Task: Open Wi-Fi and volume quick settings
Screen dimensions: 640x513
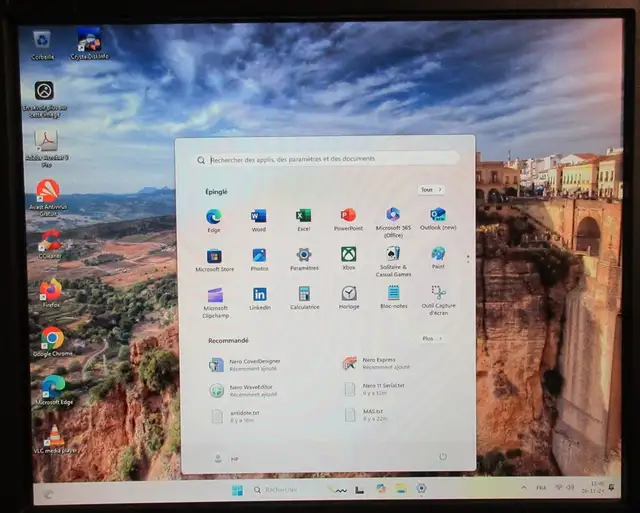Action: click(565, 487)
